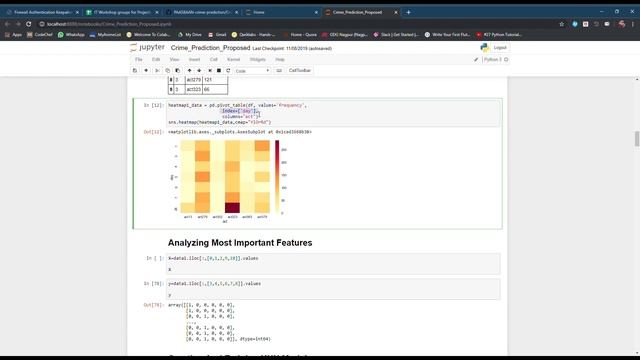640x360 pixels.
Task: Click the page vertical scrollbar thumb
Action: point(637,138)
